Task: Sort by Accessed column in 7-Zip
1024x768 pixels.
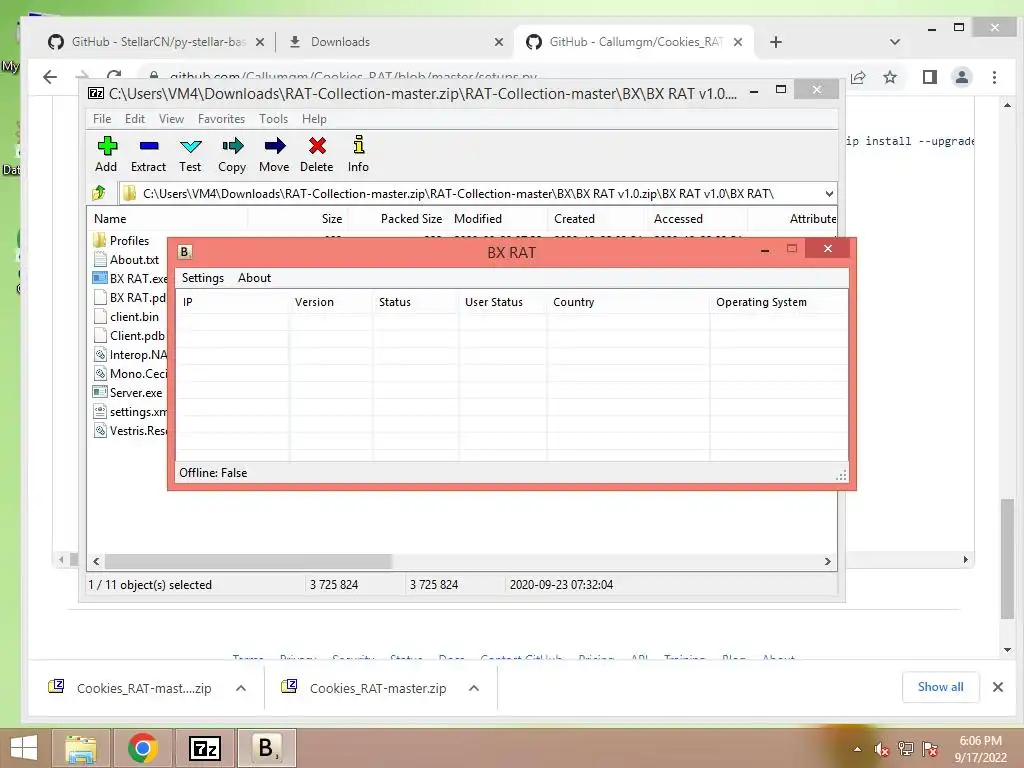Action: [697, 219]
